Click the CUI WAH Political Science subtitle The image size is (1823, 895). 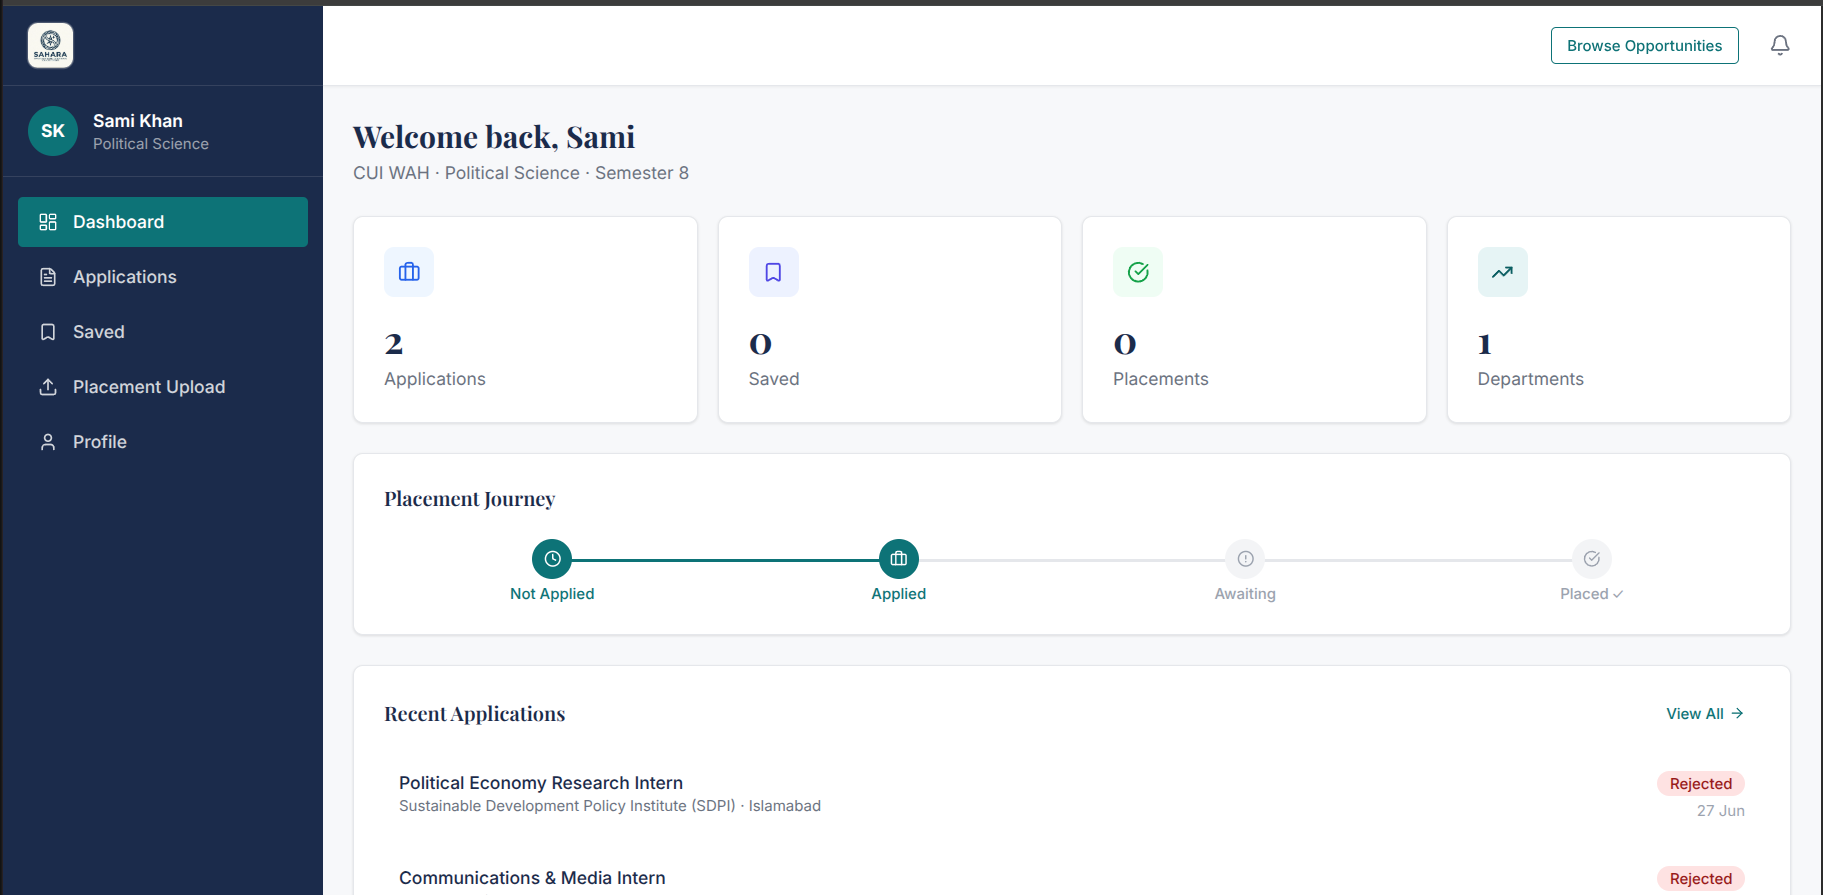pos(521,173)
